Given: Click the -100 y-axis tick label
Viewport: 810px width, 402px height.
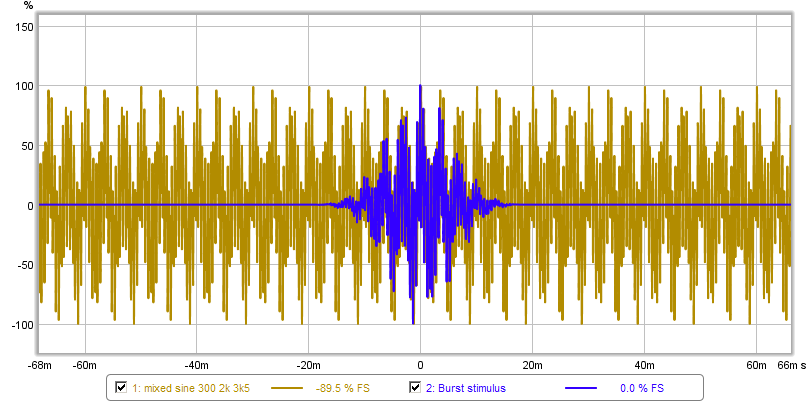Looking at the screenshot, I should pos(24,325).
